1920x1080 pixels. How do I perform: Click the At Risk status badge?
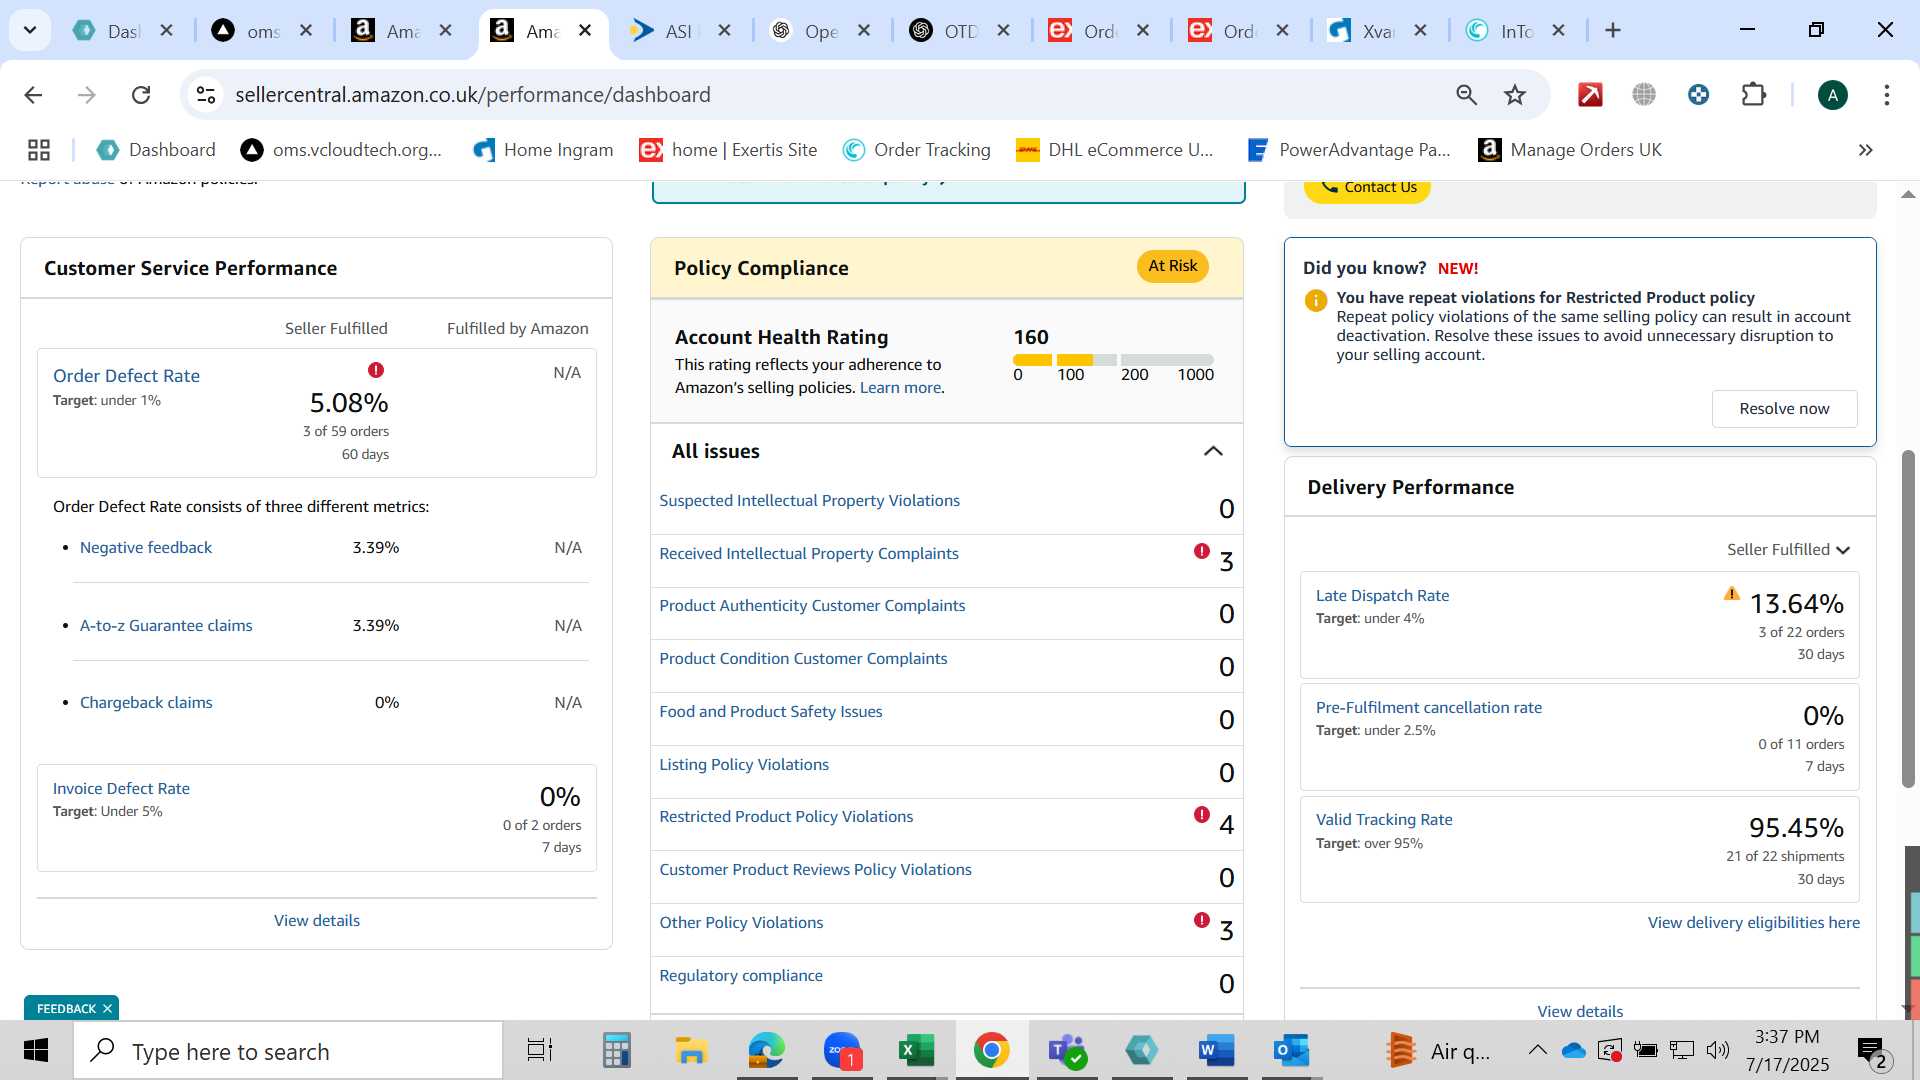(1172, 266)
